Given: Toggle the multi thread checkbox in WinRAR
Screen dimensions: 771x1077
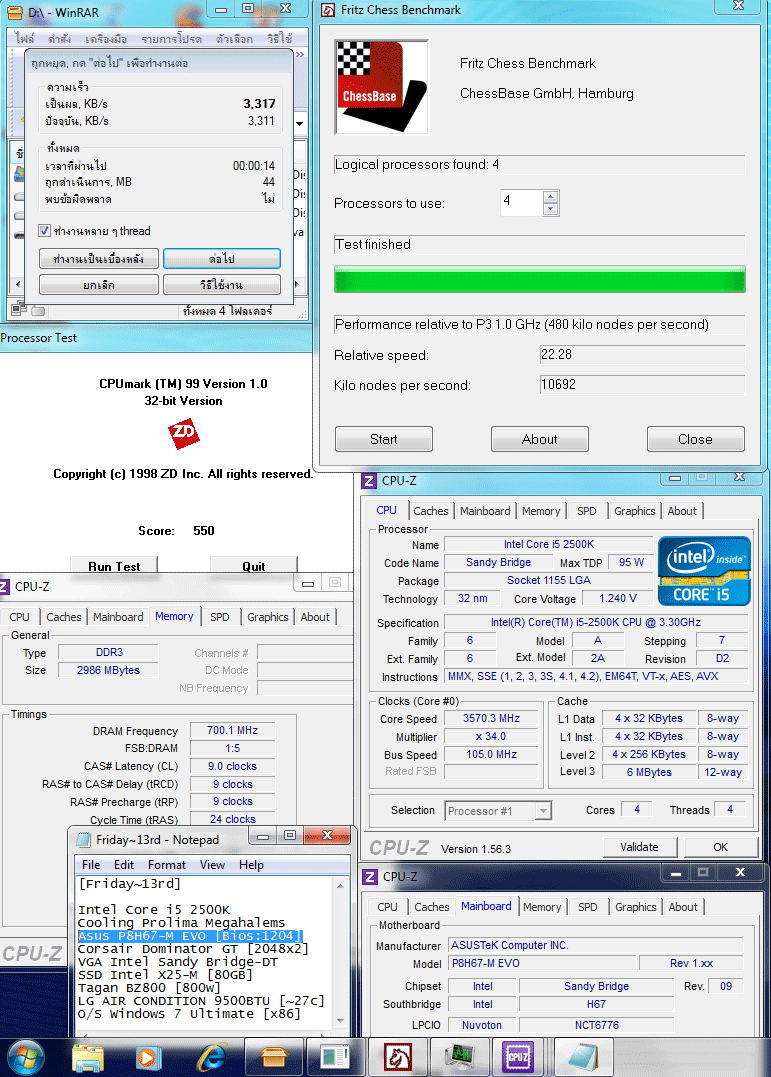Looking at the screenshot, I should click(x=44, y=231).
